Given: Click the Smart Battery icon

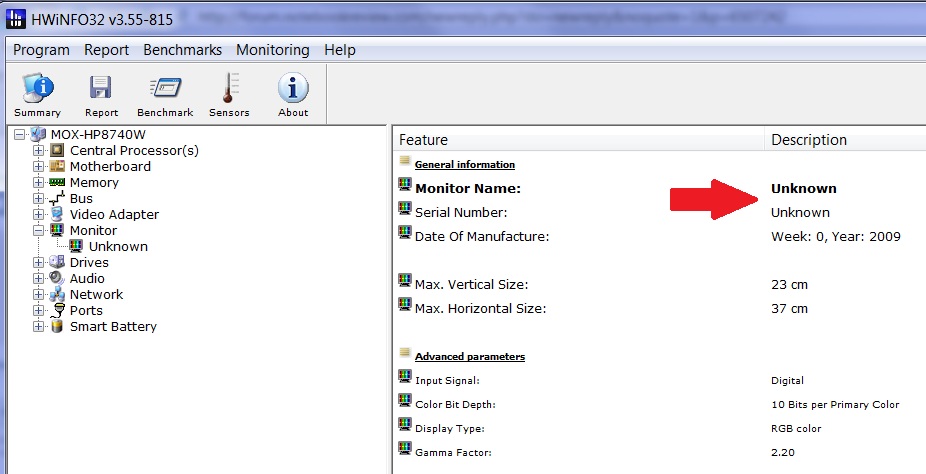Looking at the screenshot, I should coord(57,326).
